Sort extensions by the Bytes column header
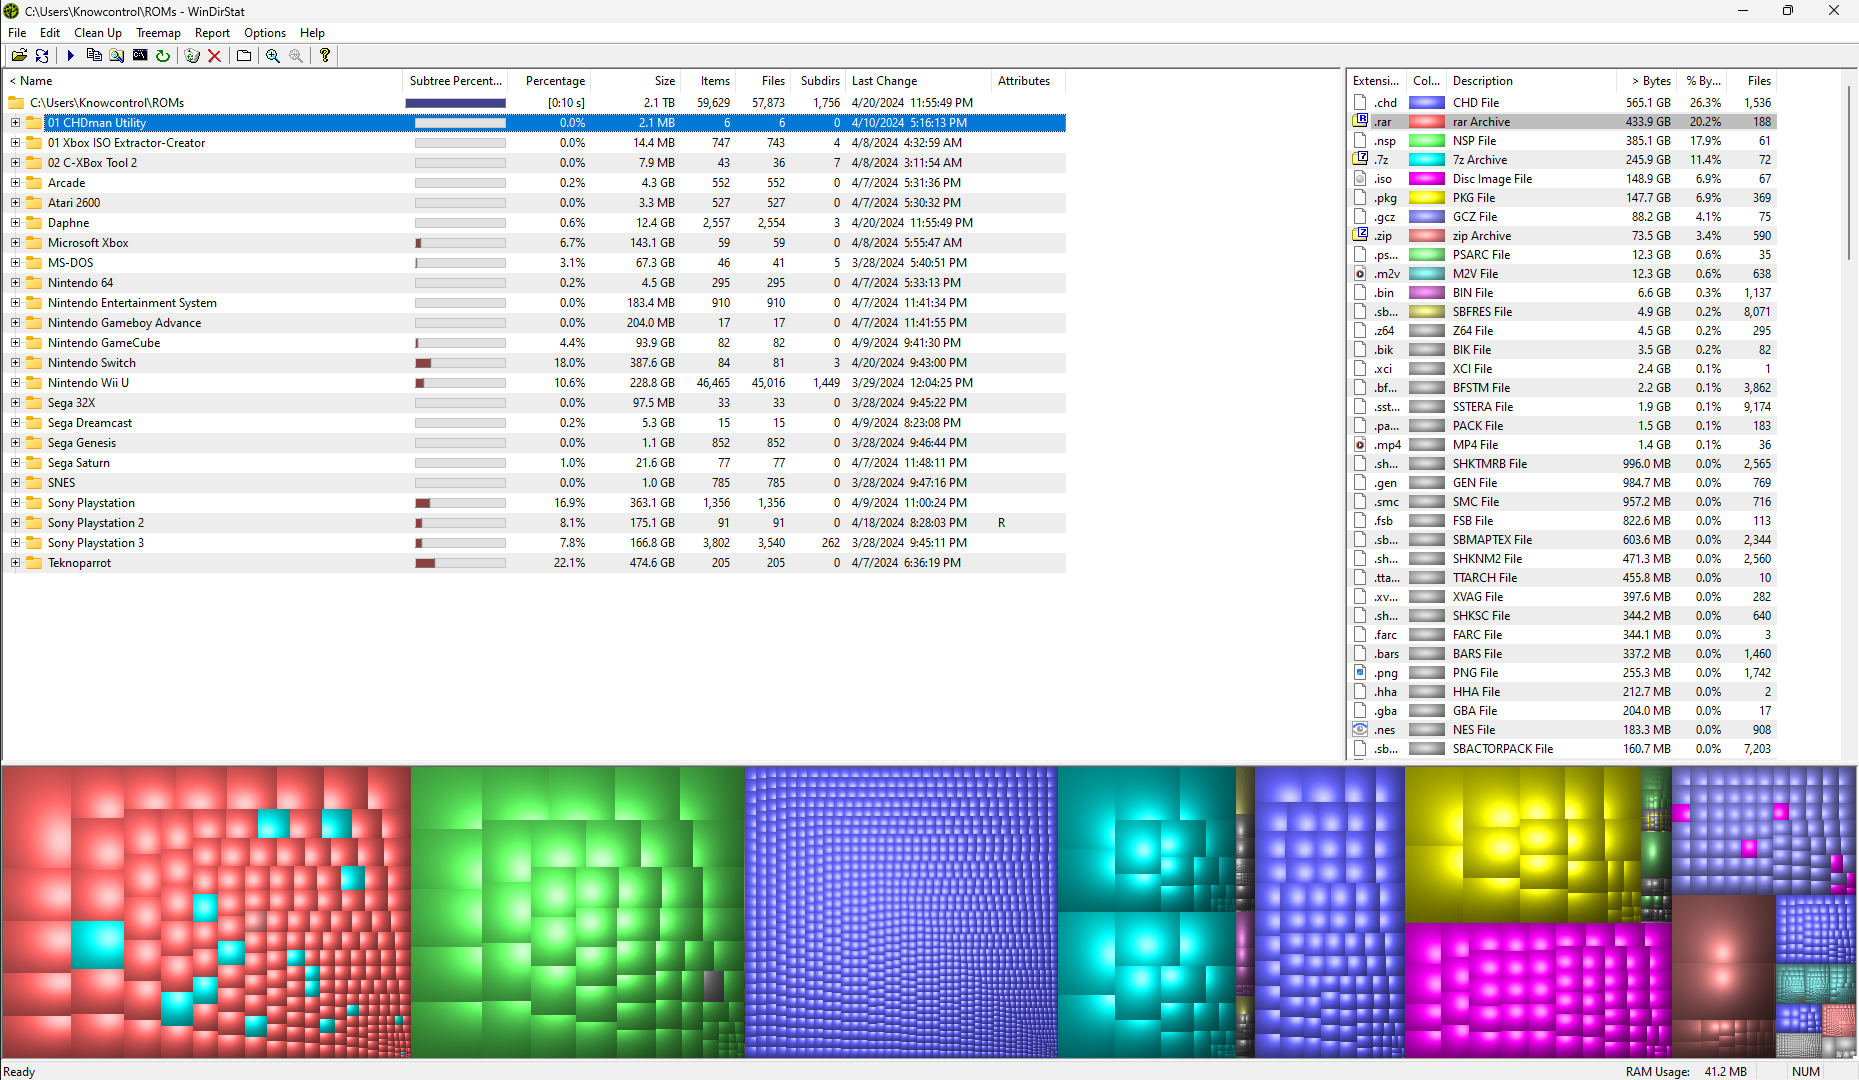This screenshot has width=1859, height=1080. (1647, 81)
